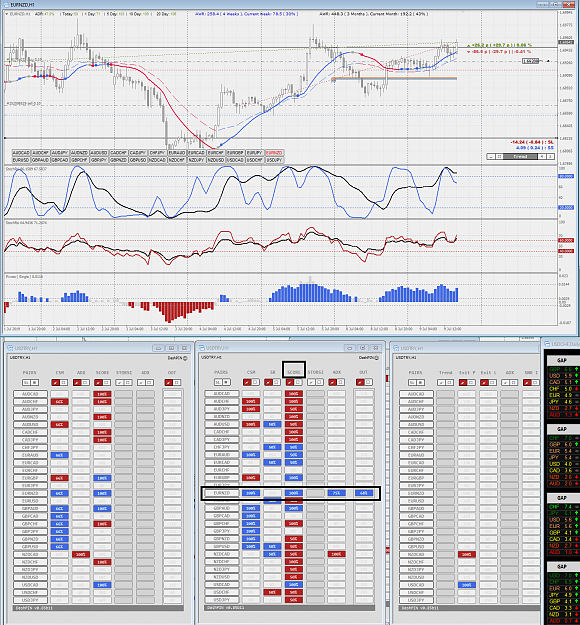Click the next-arrow button in the chart's small control bar

(550, 157)
